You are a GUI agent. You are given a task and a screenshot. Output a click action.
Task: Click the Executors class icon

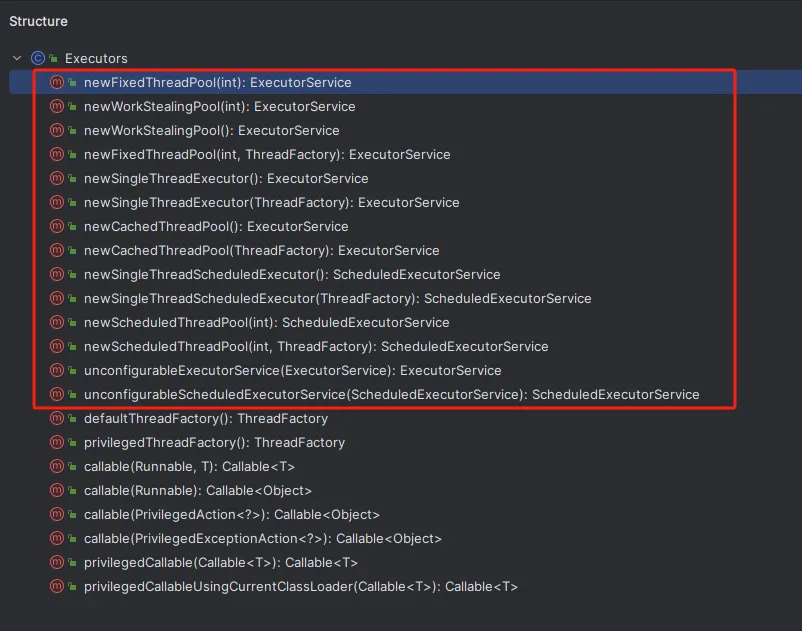(38, 58)
